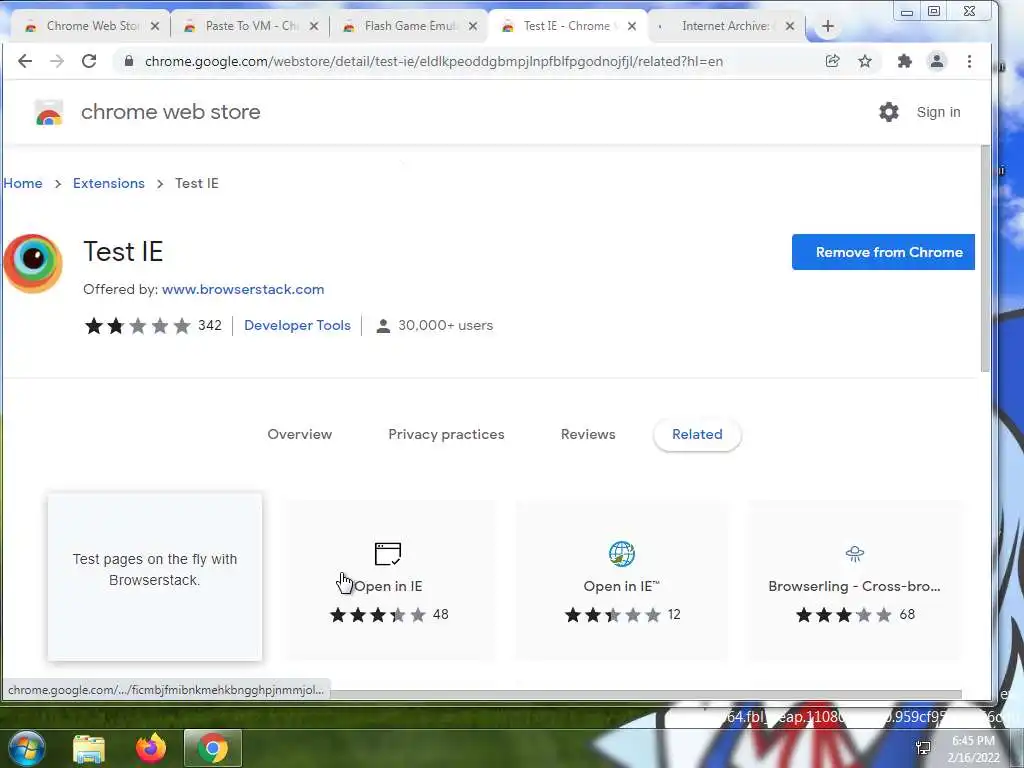This screenshot has width=1024, height=768.
Task: Go to the Home breadcrumb
Action: pyautogui.click(x=23, y=184)
